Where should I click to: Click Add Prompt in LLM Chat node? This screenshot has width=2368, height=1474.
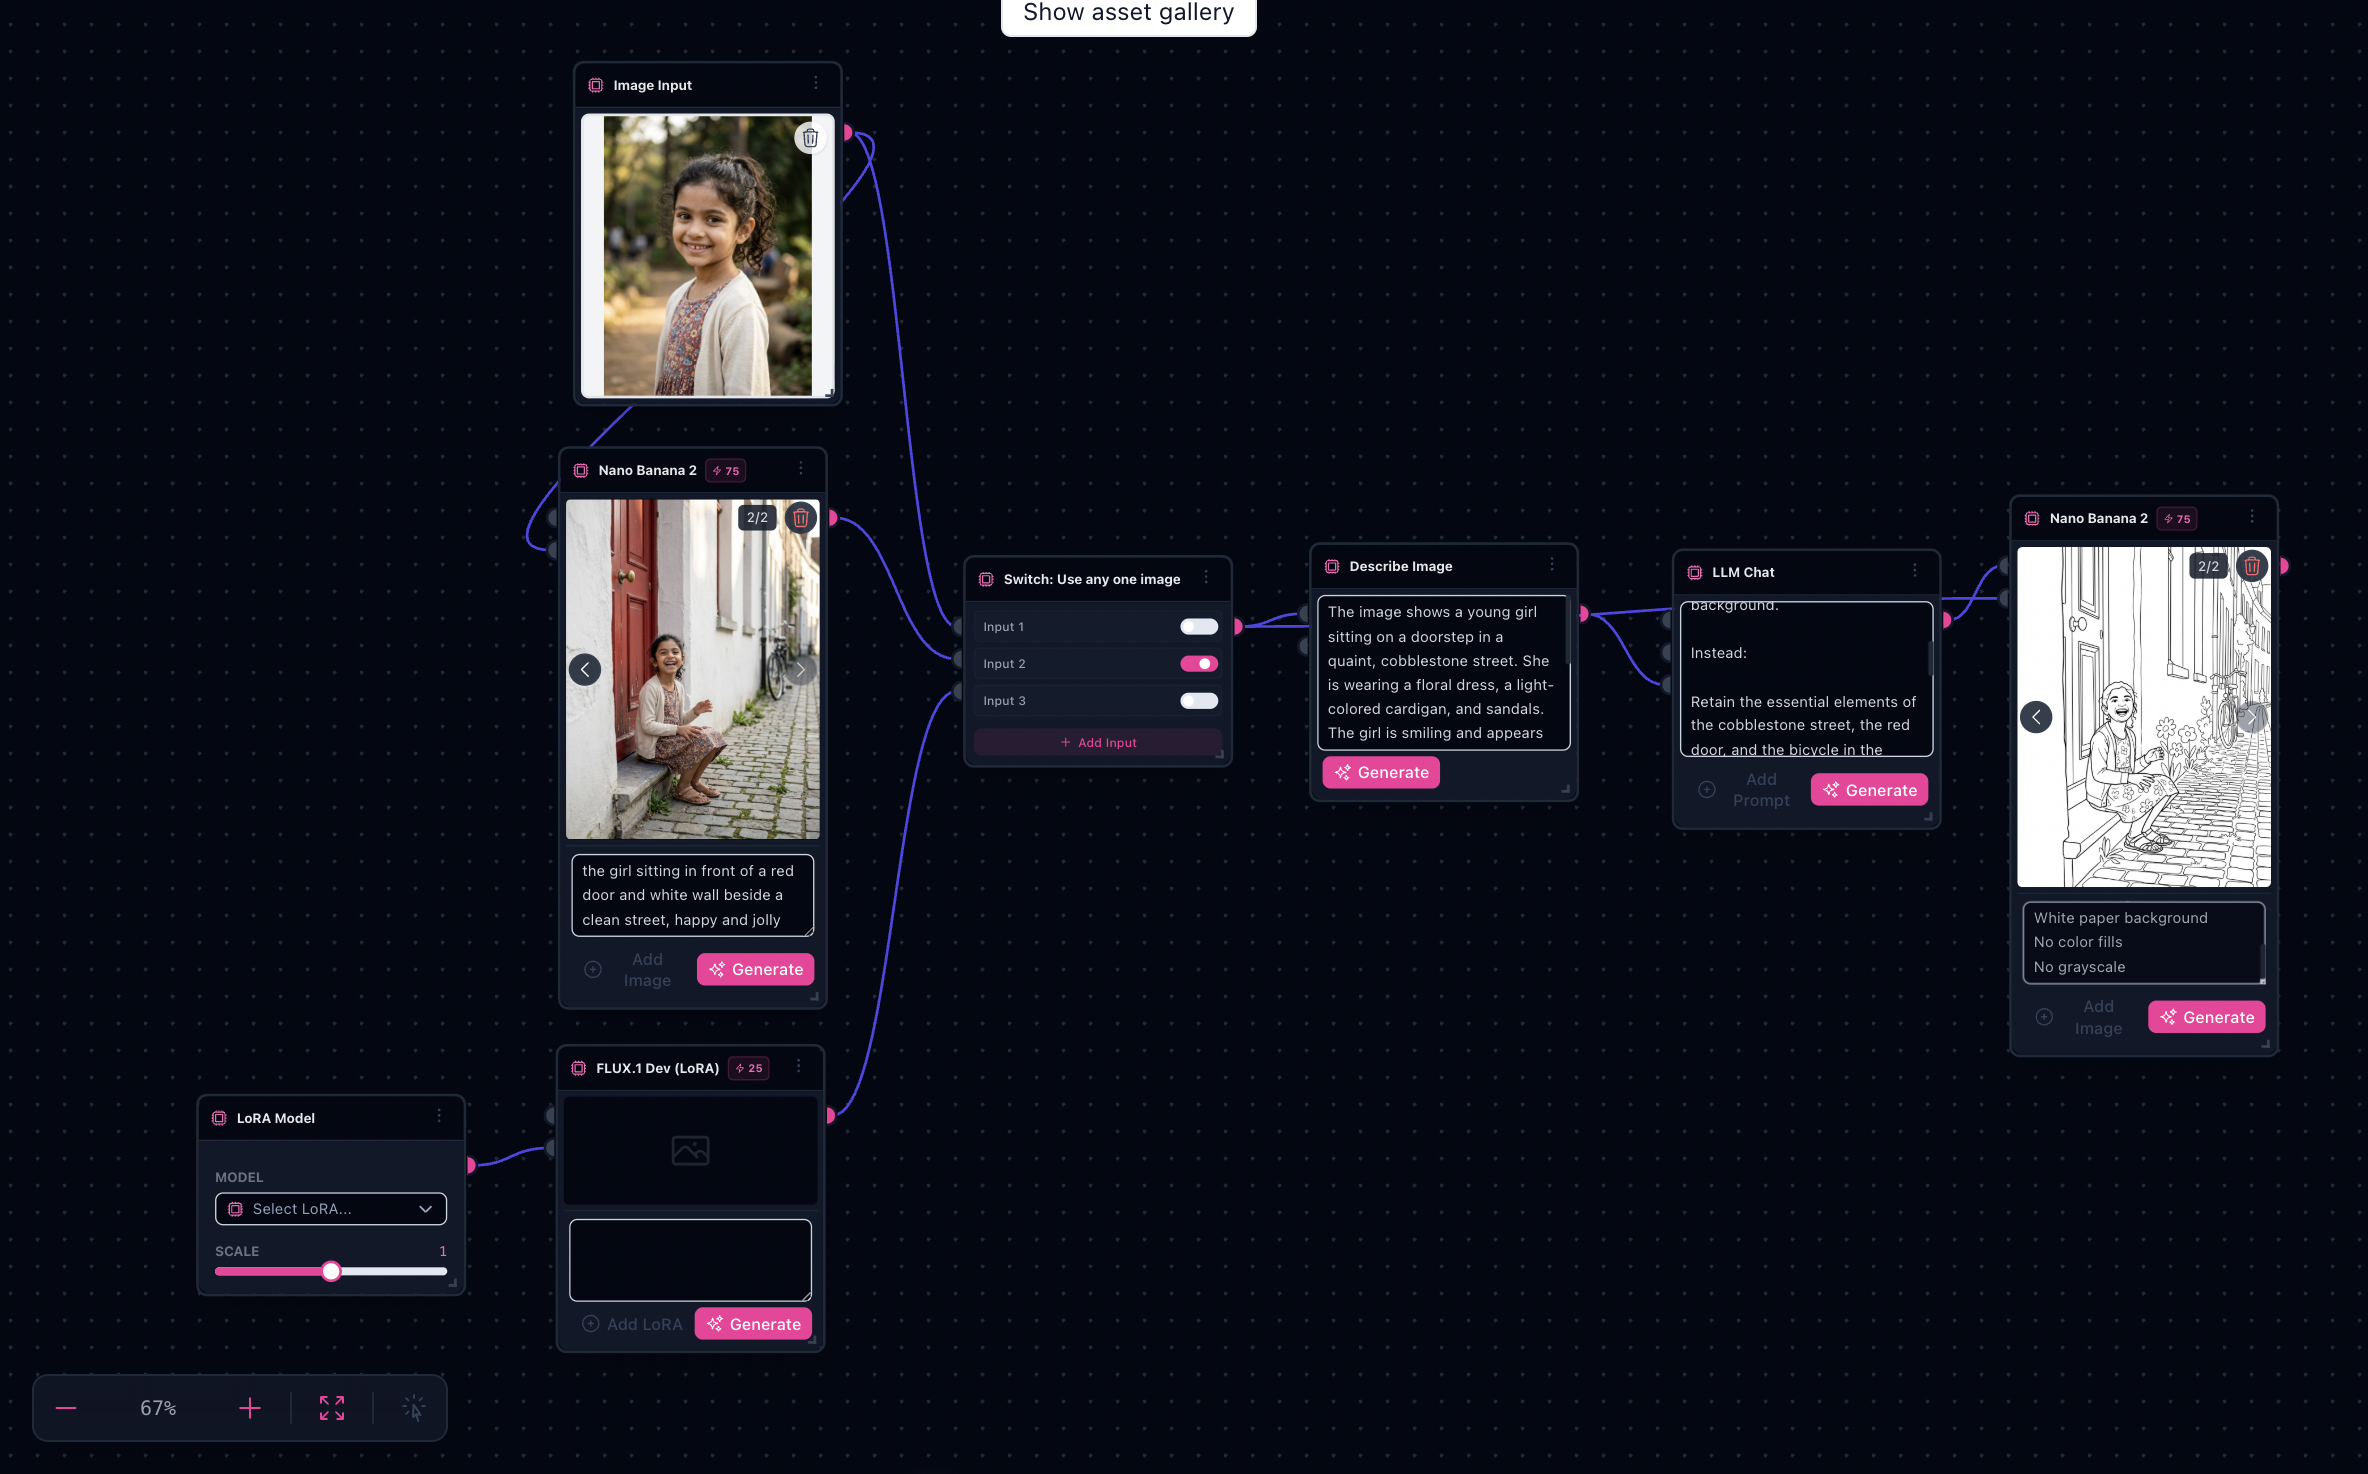[1745, 790]
